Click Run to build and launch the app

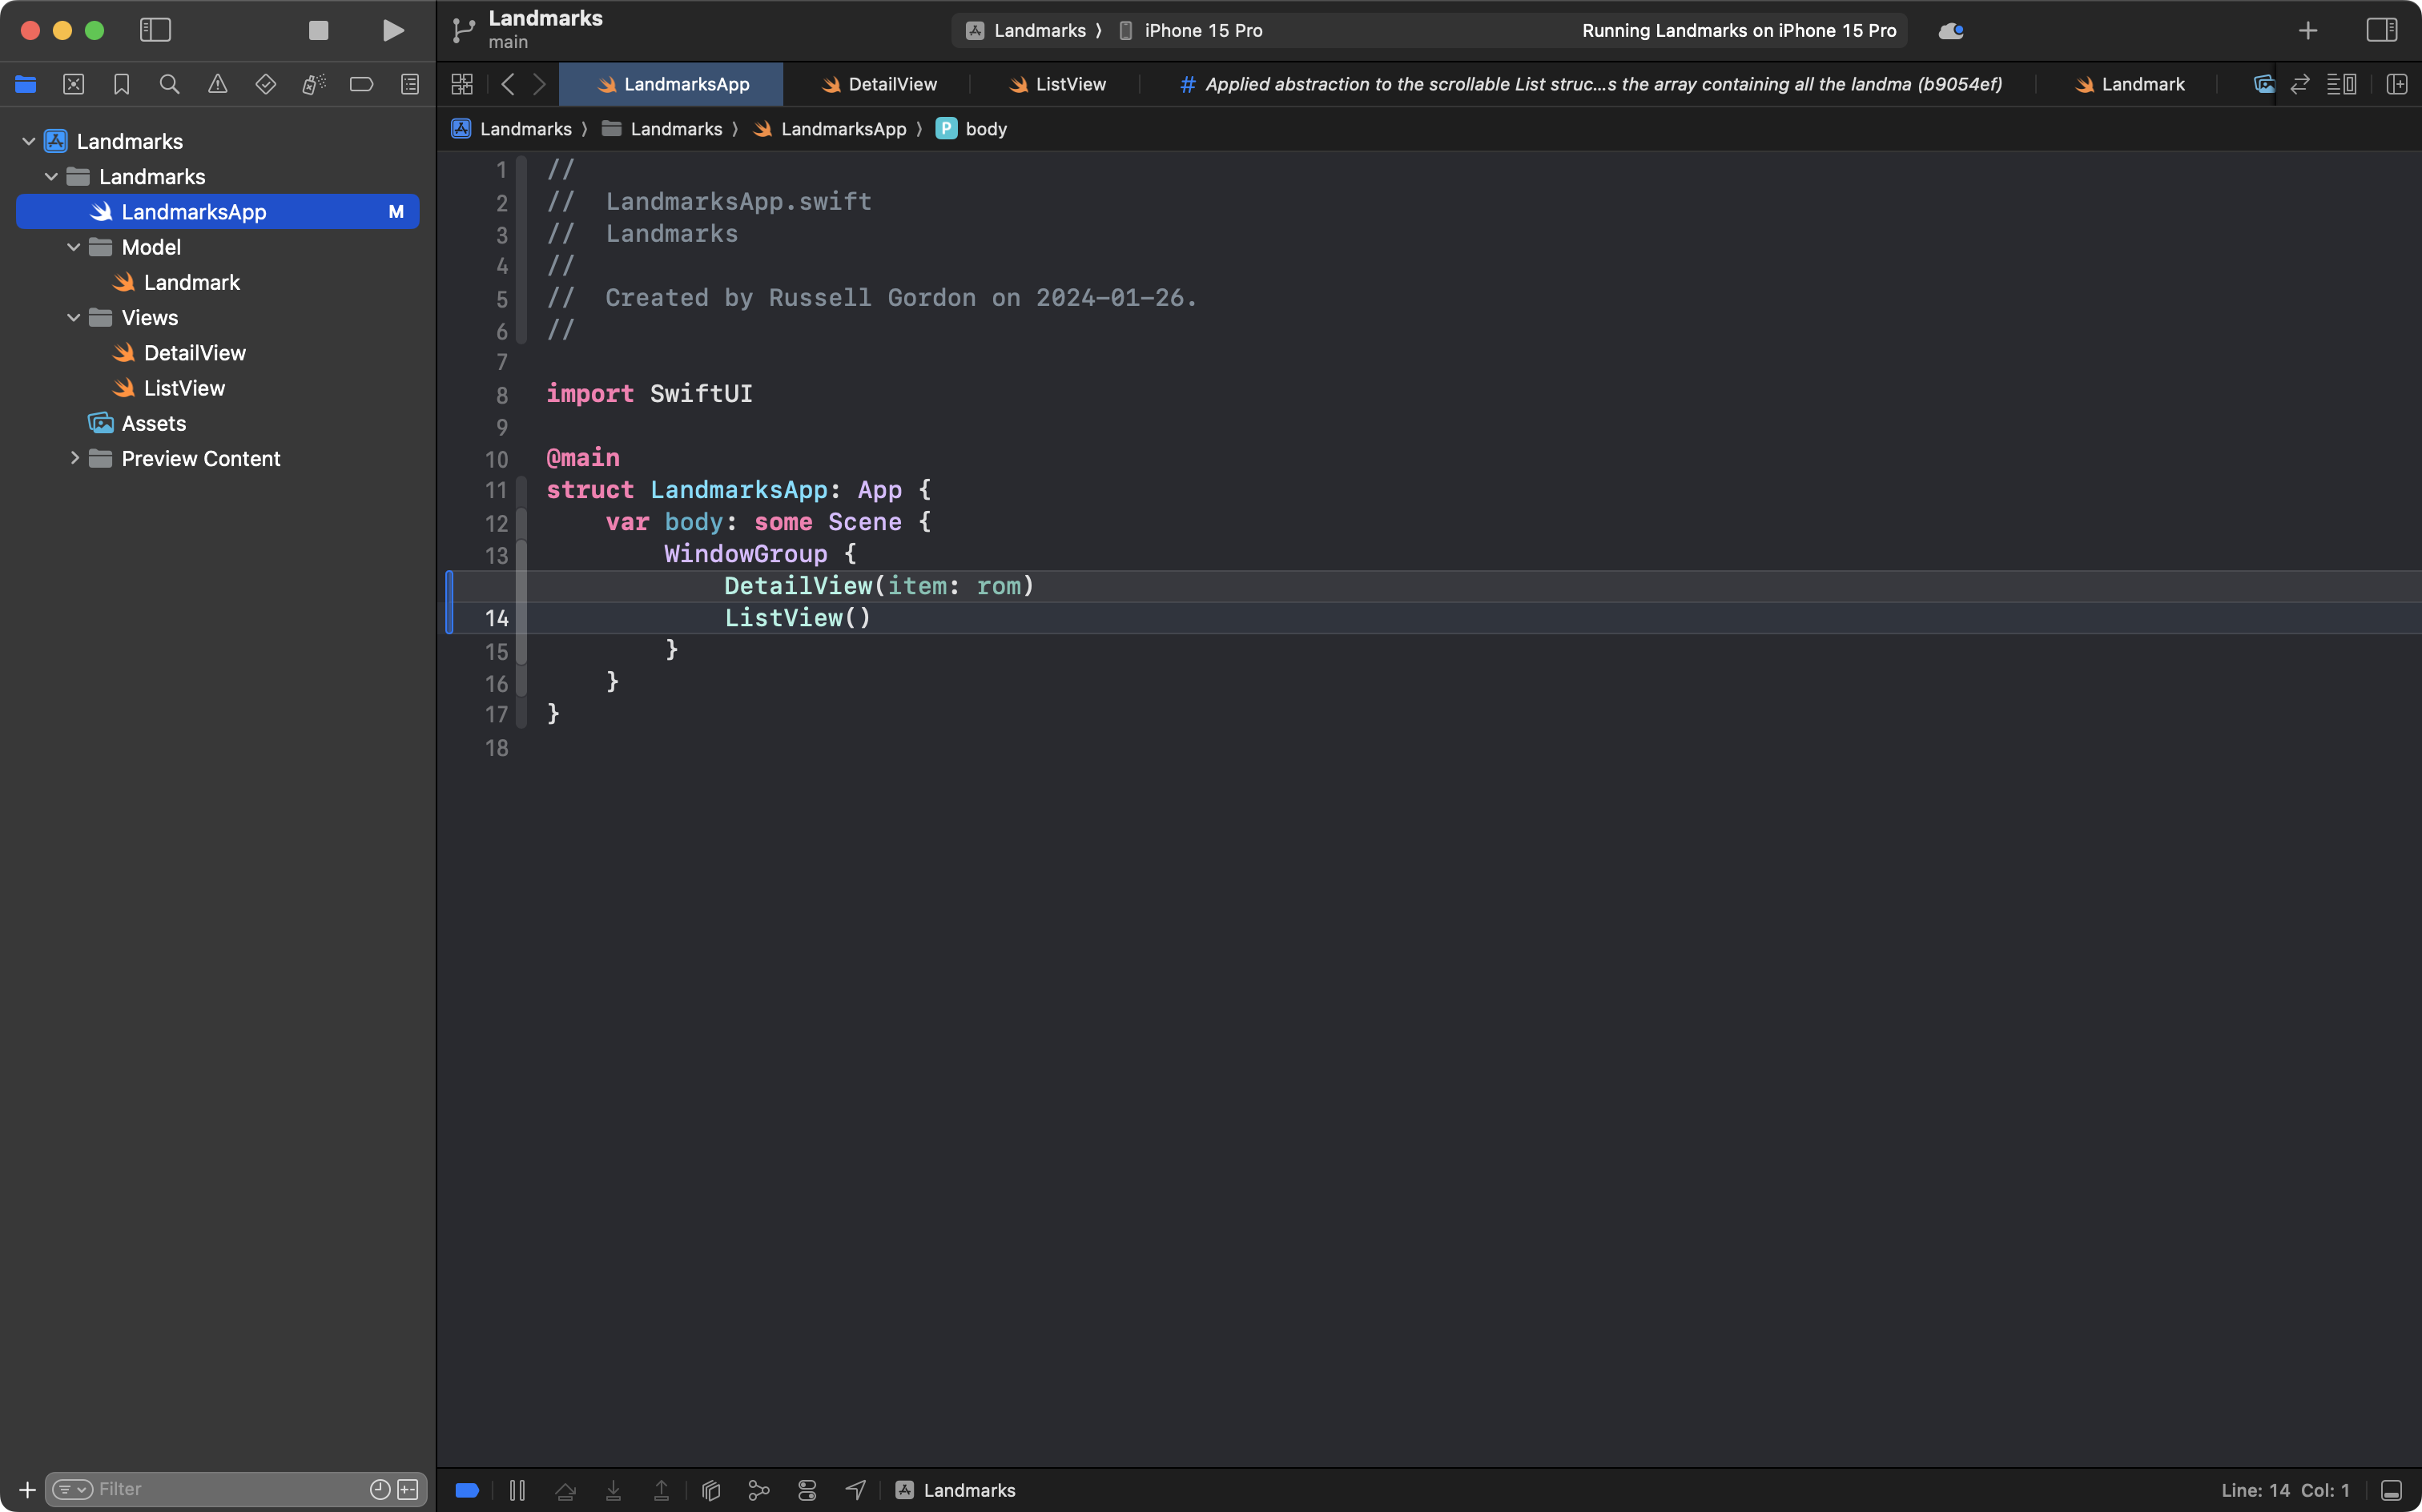(392, 30)
